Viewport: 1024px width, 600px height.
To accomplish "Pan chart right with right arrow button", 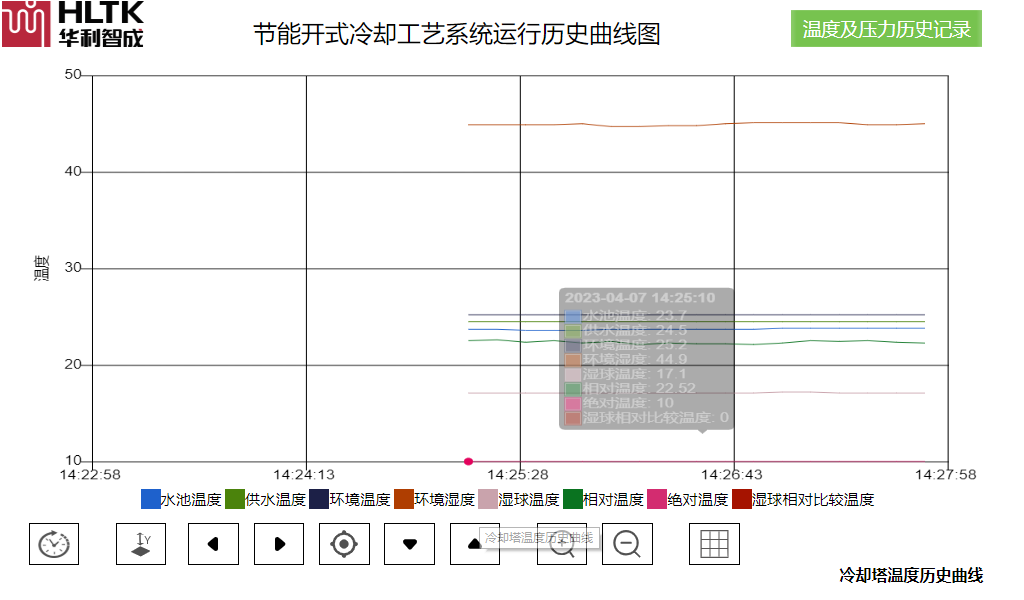I will 279,544.
